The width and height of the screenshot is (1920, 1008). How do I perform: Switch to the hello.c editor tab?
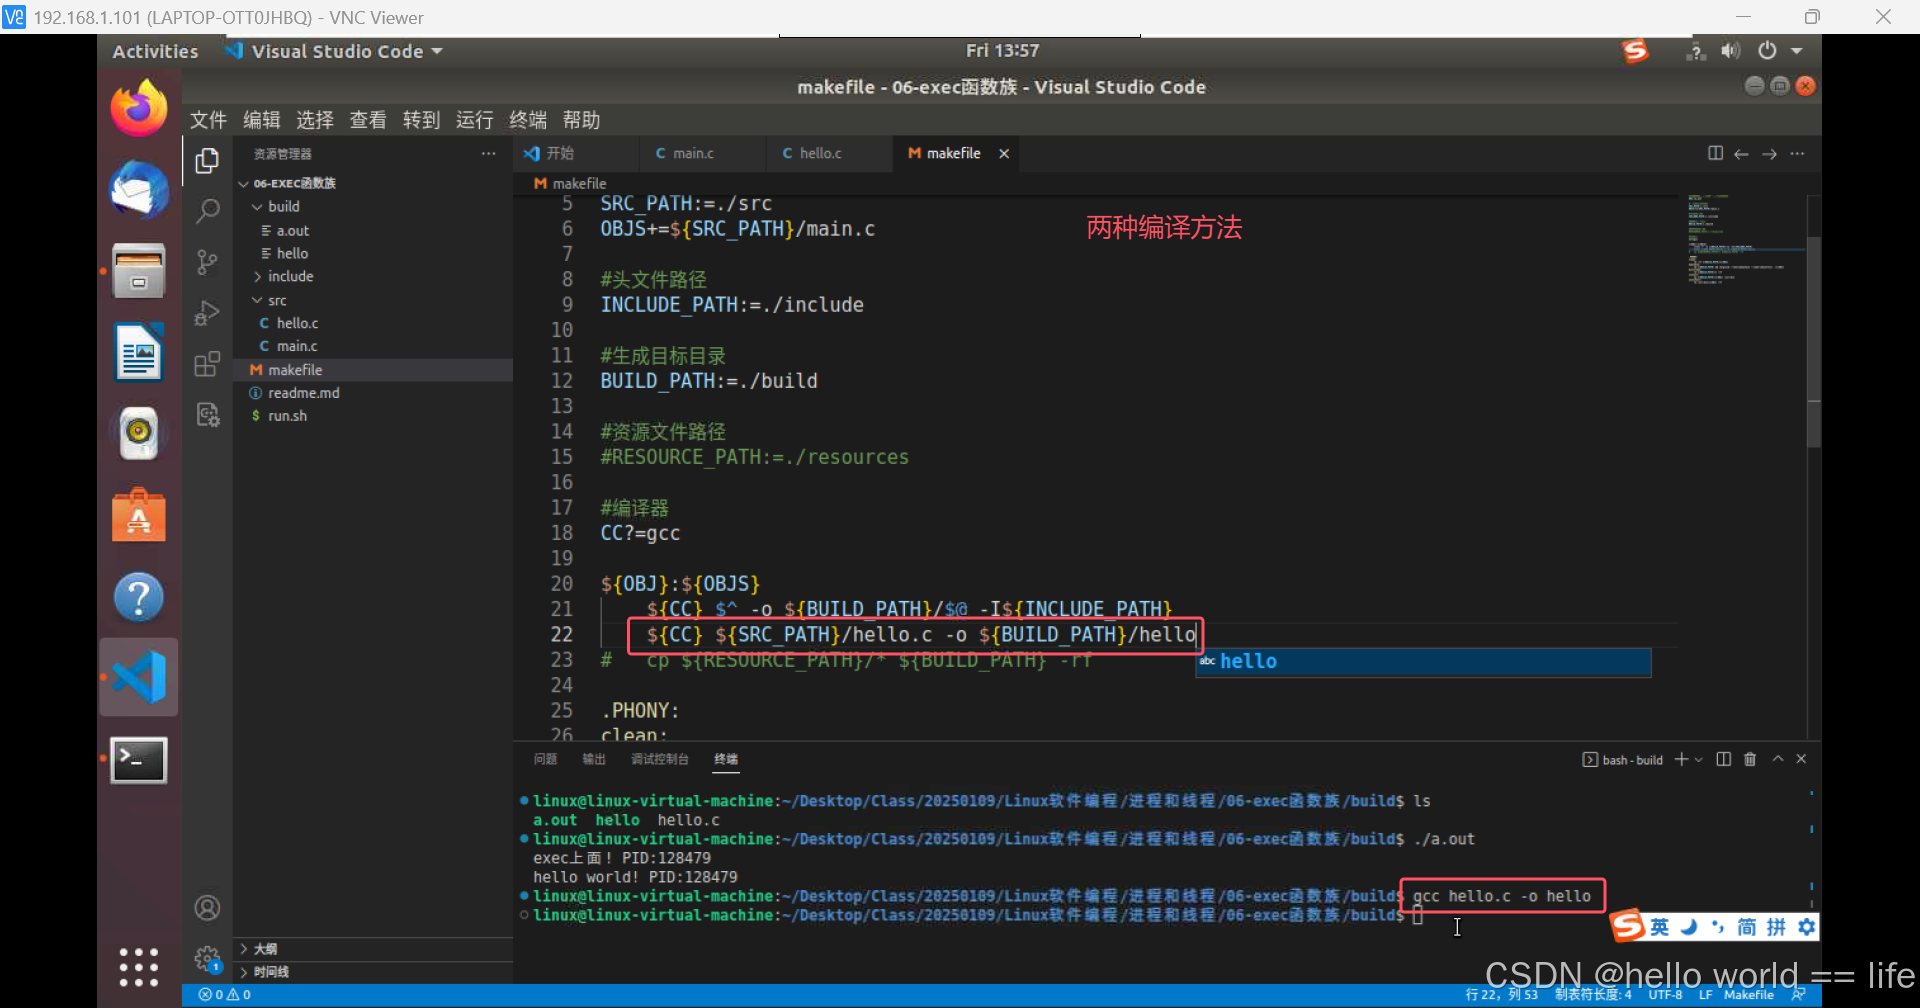click(820, 153)
